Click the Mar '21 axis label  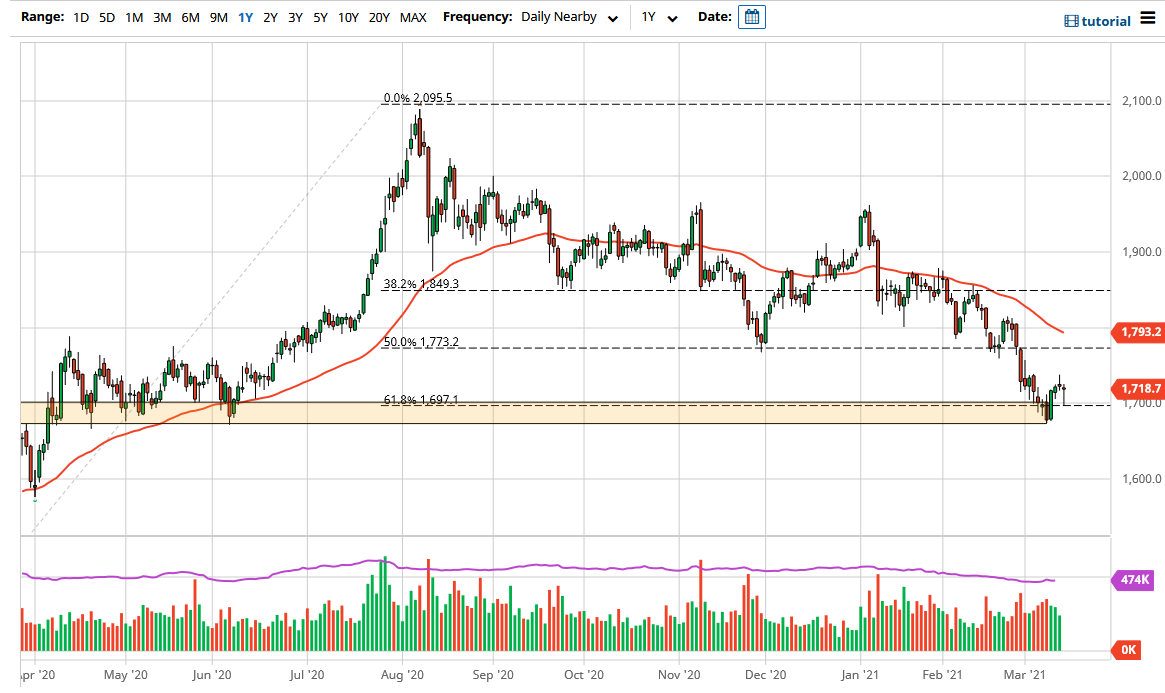click(1025, 674)
